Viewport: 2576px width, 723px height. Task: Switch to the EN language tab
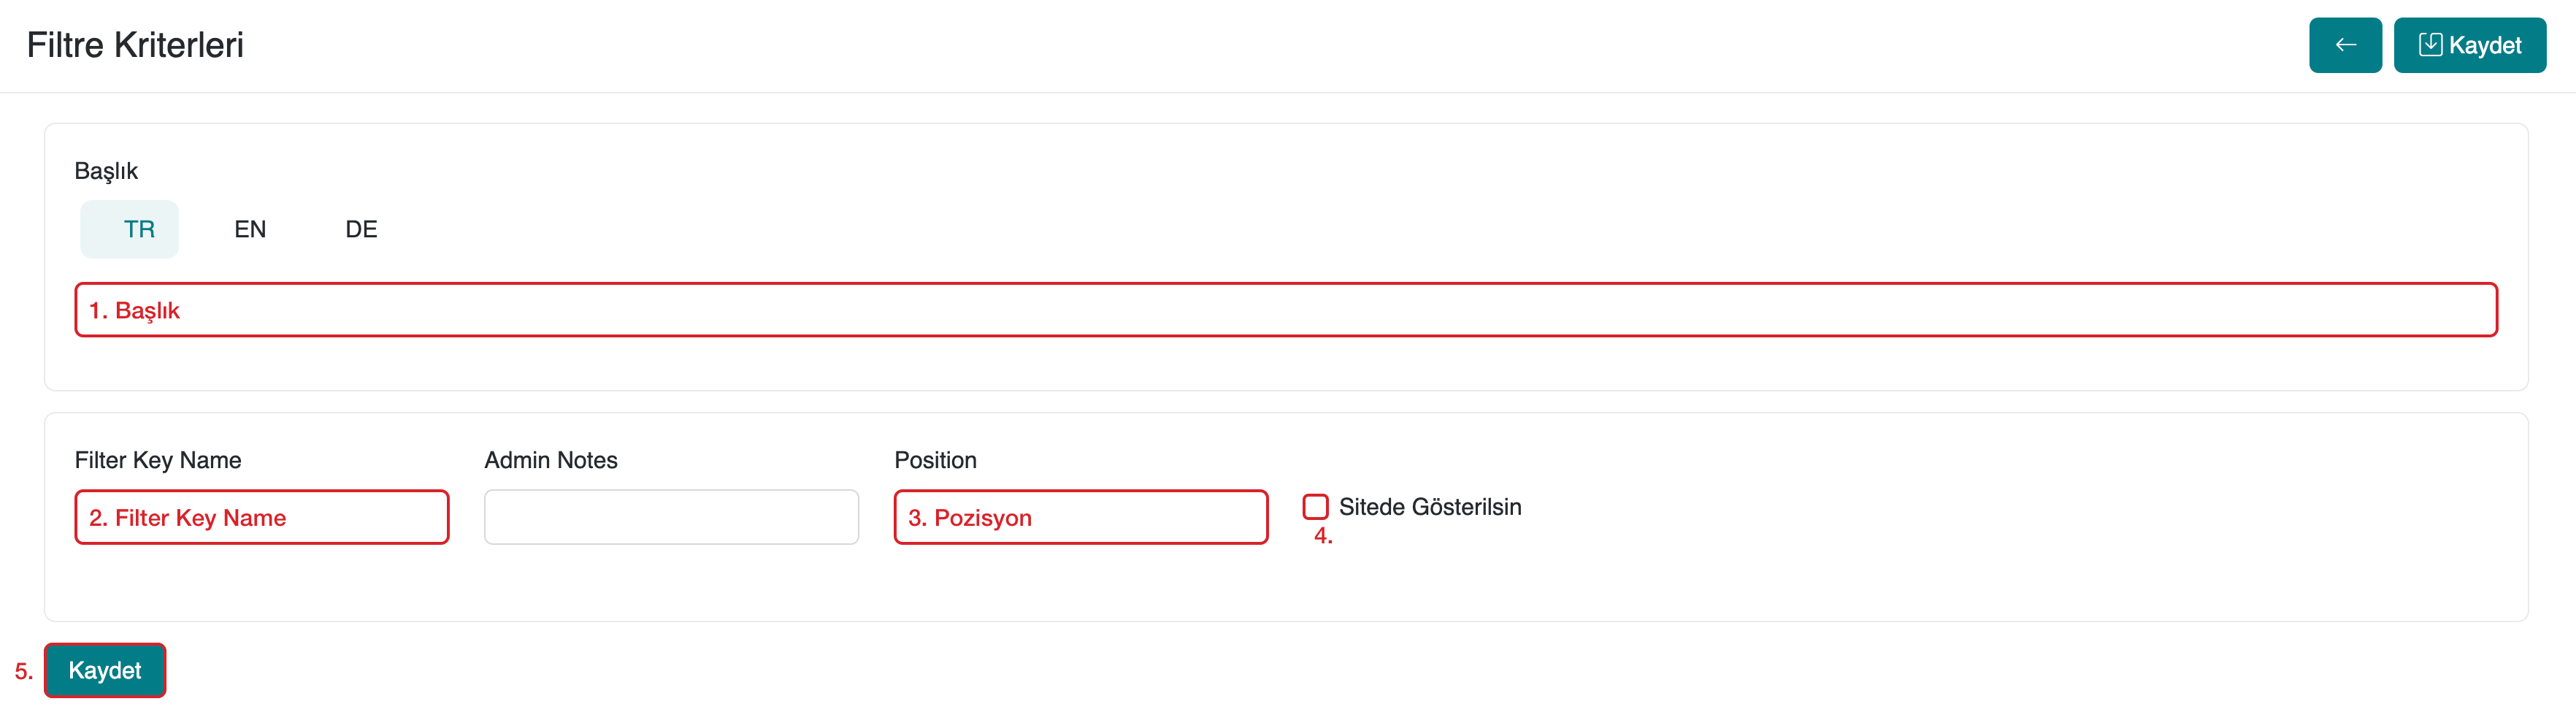250,229
